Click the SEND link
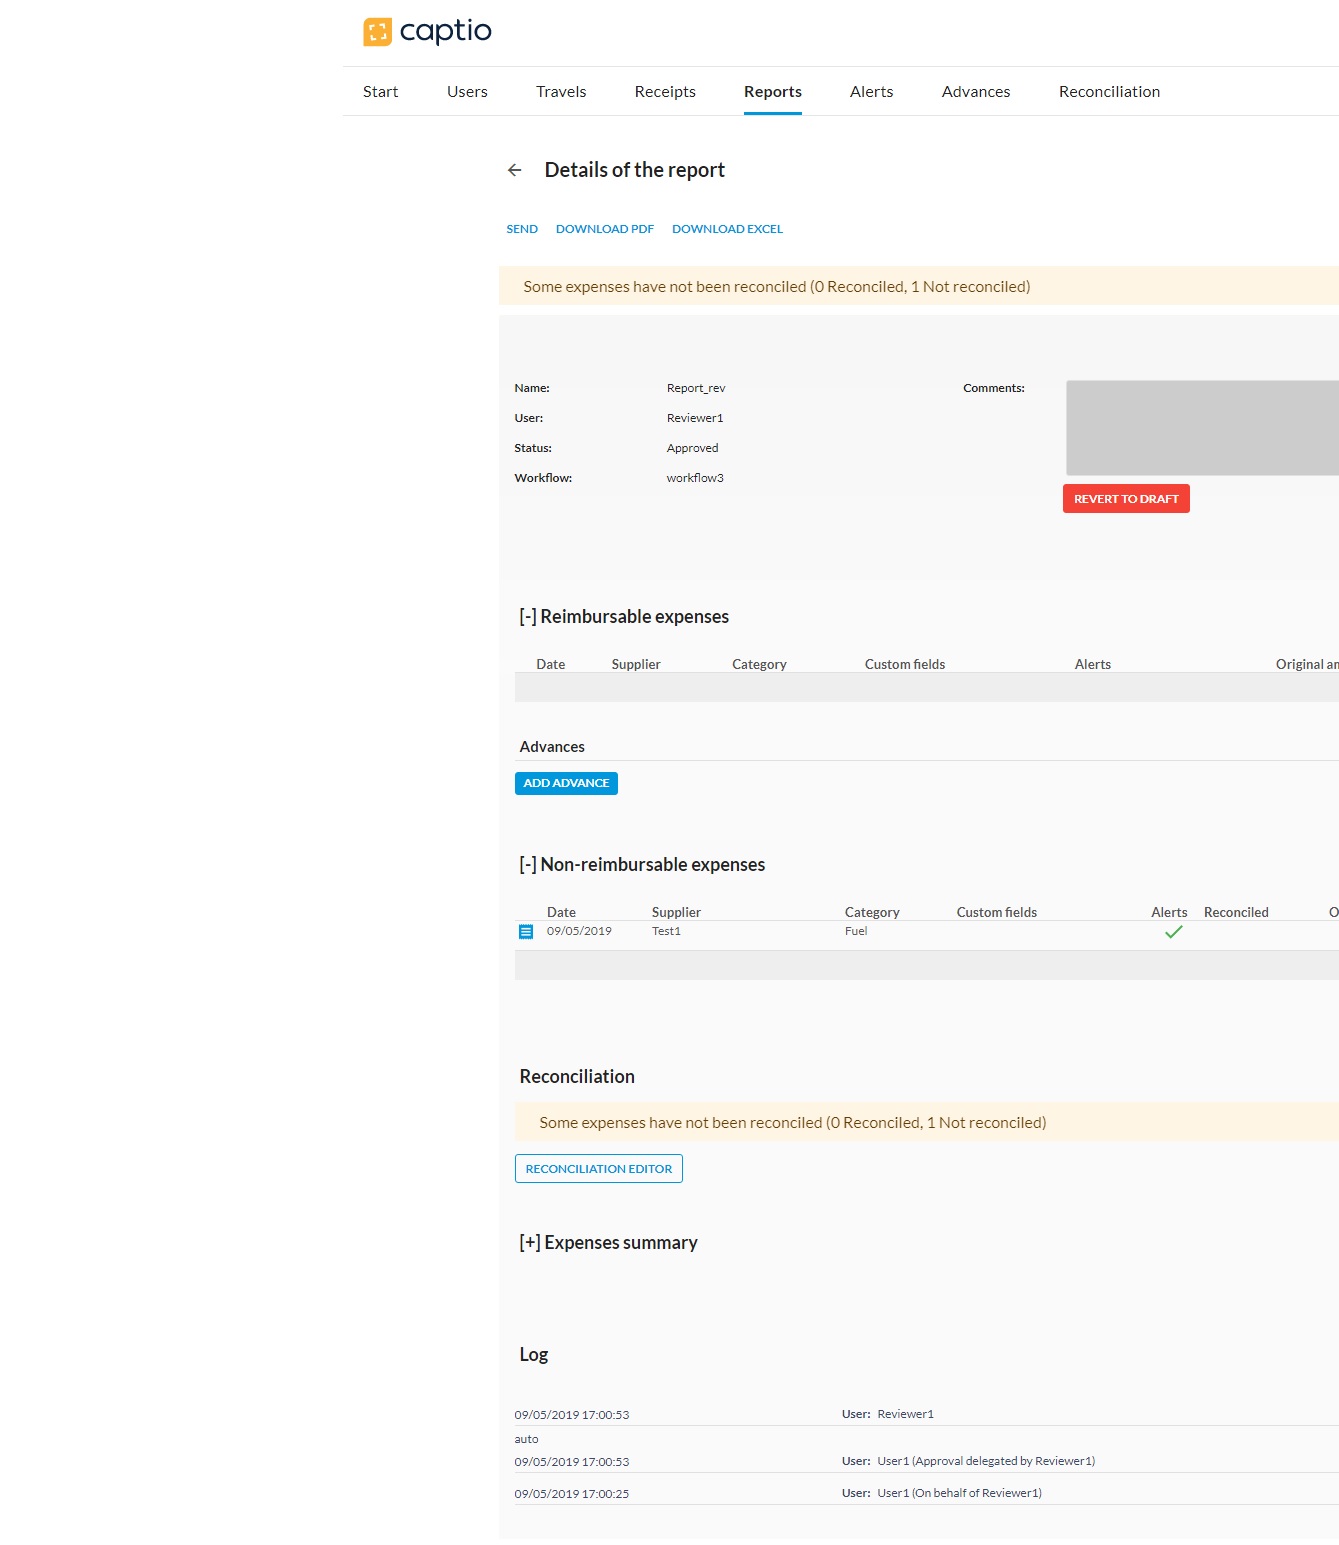Image resolution: width=1339 pixels, height=1545 pixels. click(522, 229)
